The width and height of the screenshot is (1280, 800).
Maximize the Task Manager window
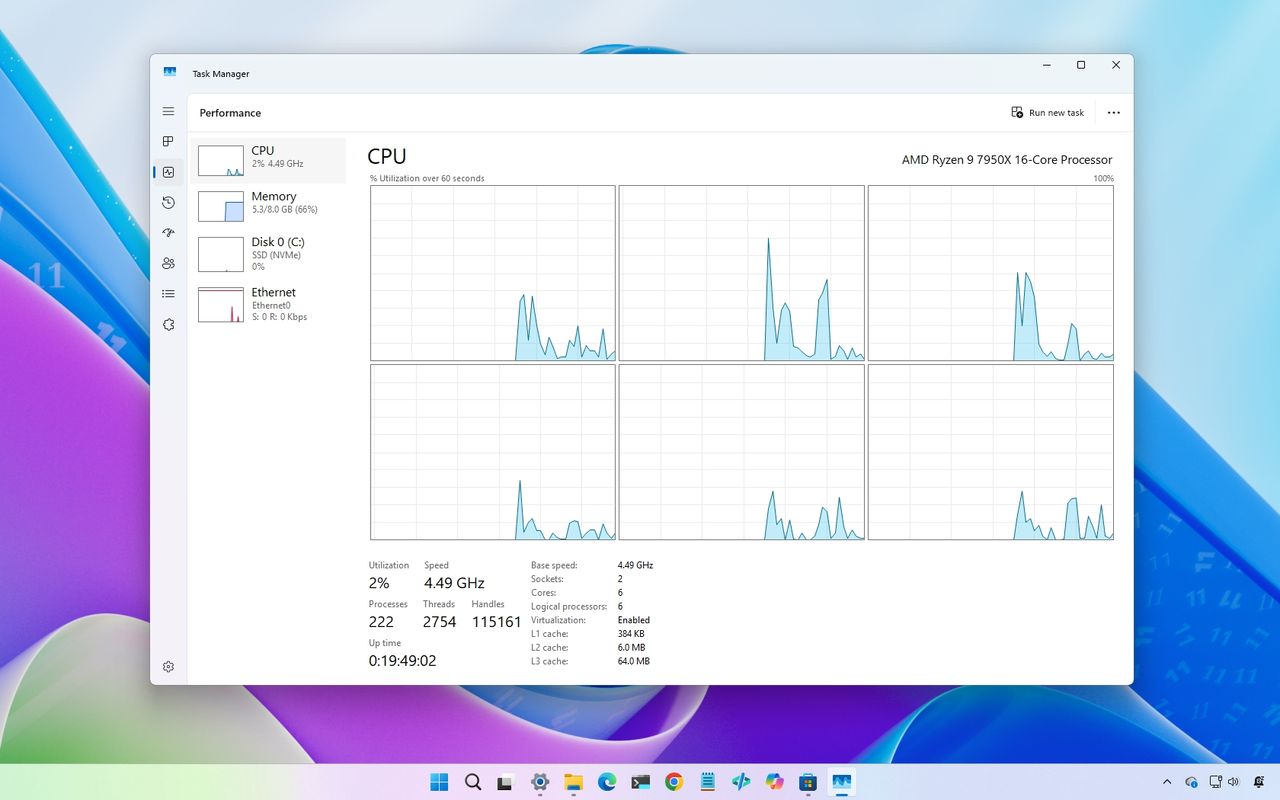[x=1081, y=65]
